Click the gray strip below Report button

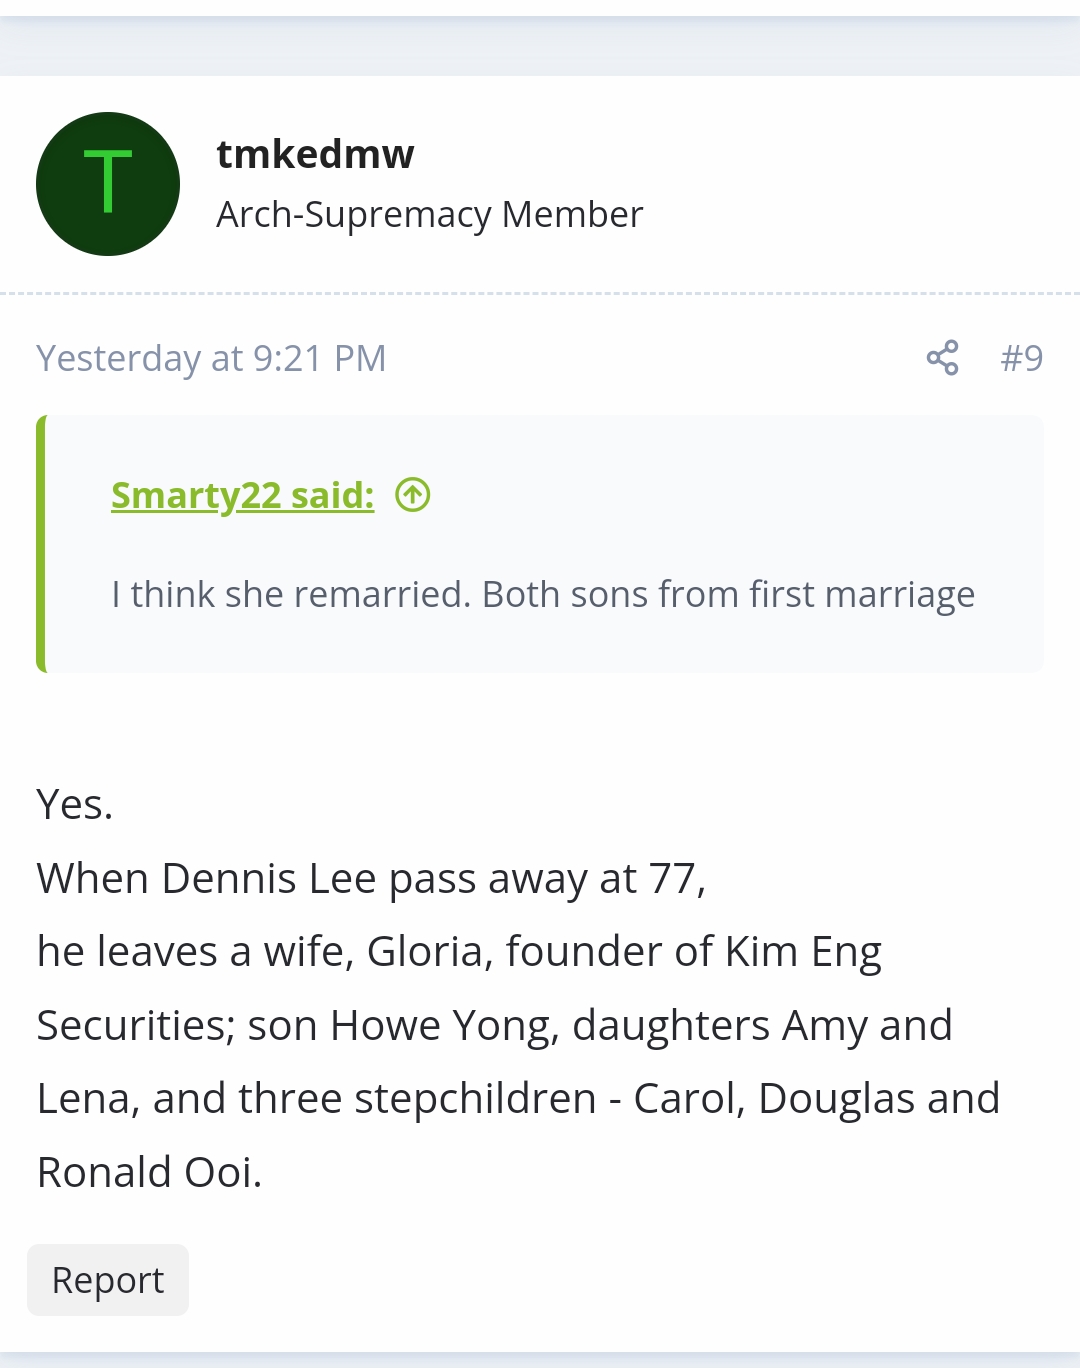pos(540,1359)
